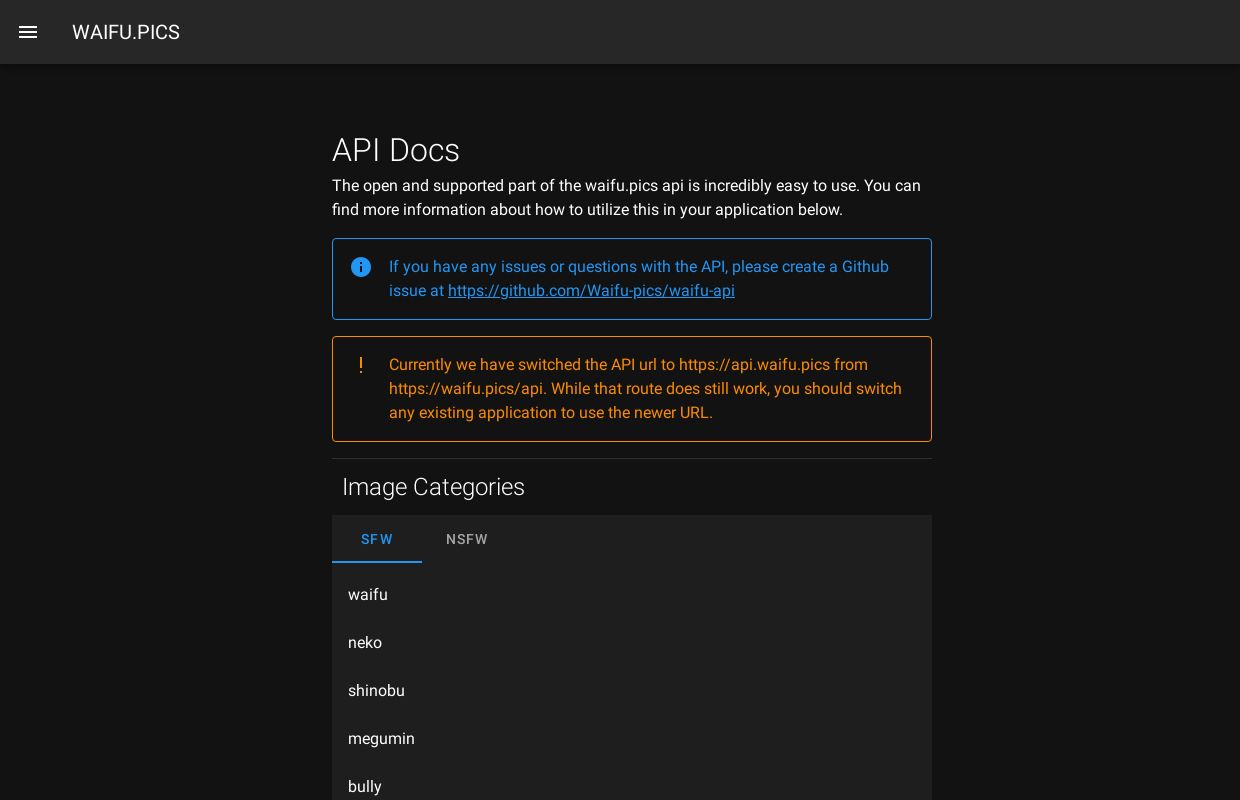1240x800 pixels.
Task: Click the API Docs heading
Action: (x=396, y=150)
